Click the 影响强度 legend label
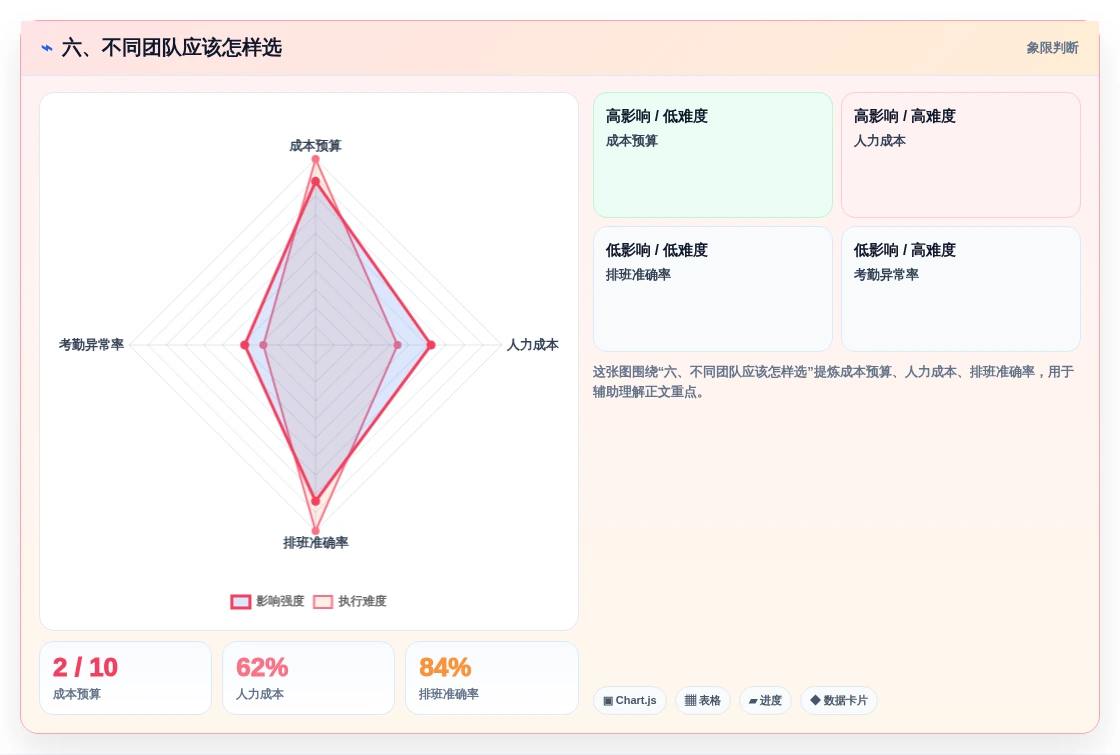The width and height of the screenshot is (1120, 755). click(280, 601)
